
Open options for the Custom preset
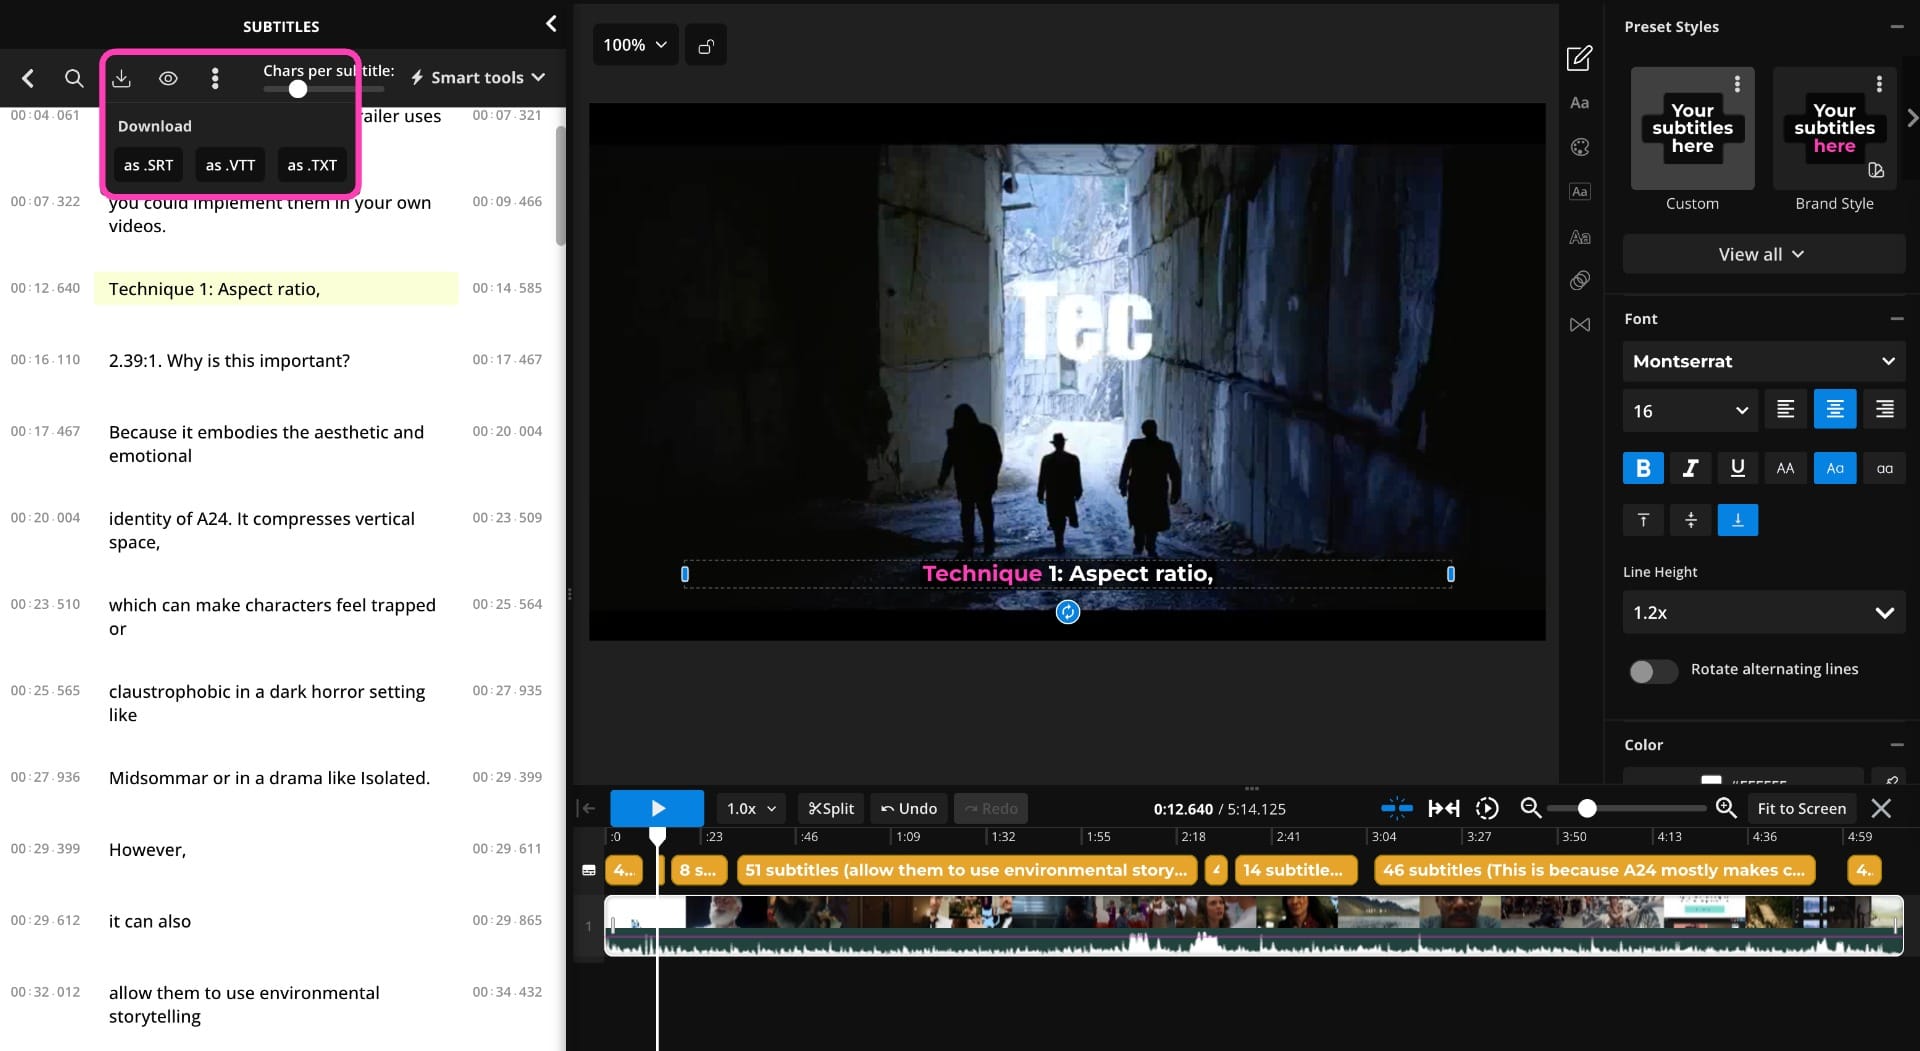(x=1738, y=84)
